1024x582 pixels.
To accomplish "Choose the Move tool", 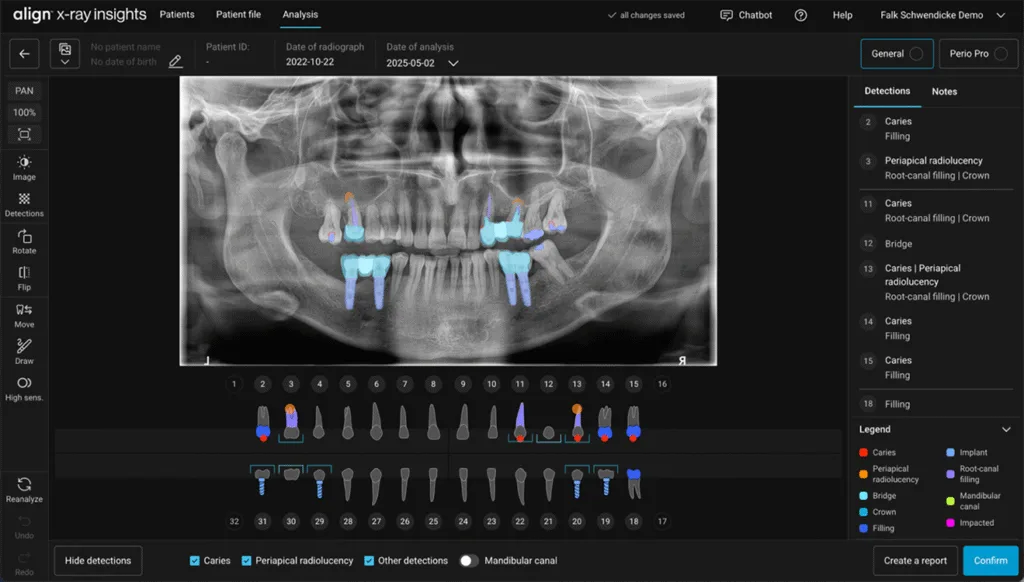I will [x=23, y=317].
